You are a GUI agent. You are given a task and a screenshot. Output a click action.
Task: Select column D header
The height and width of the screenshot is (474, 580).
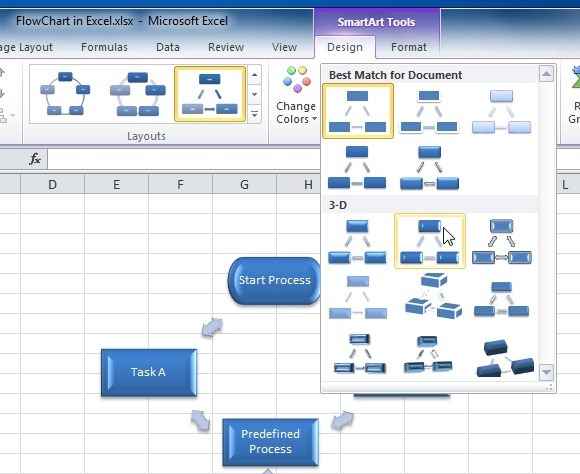(x=53, y=184)
